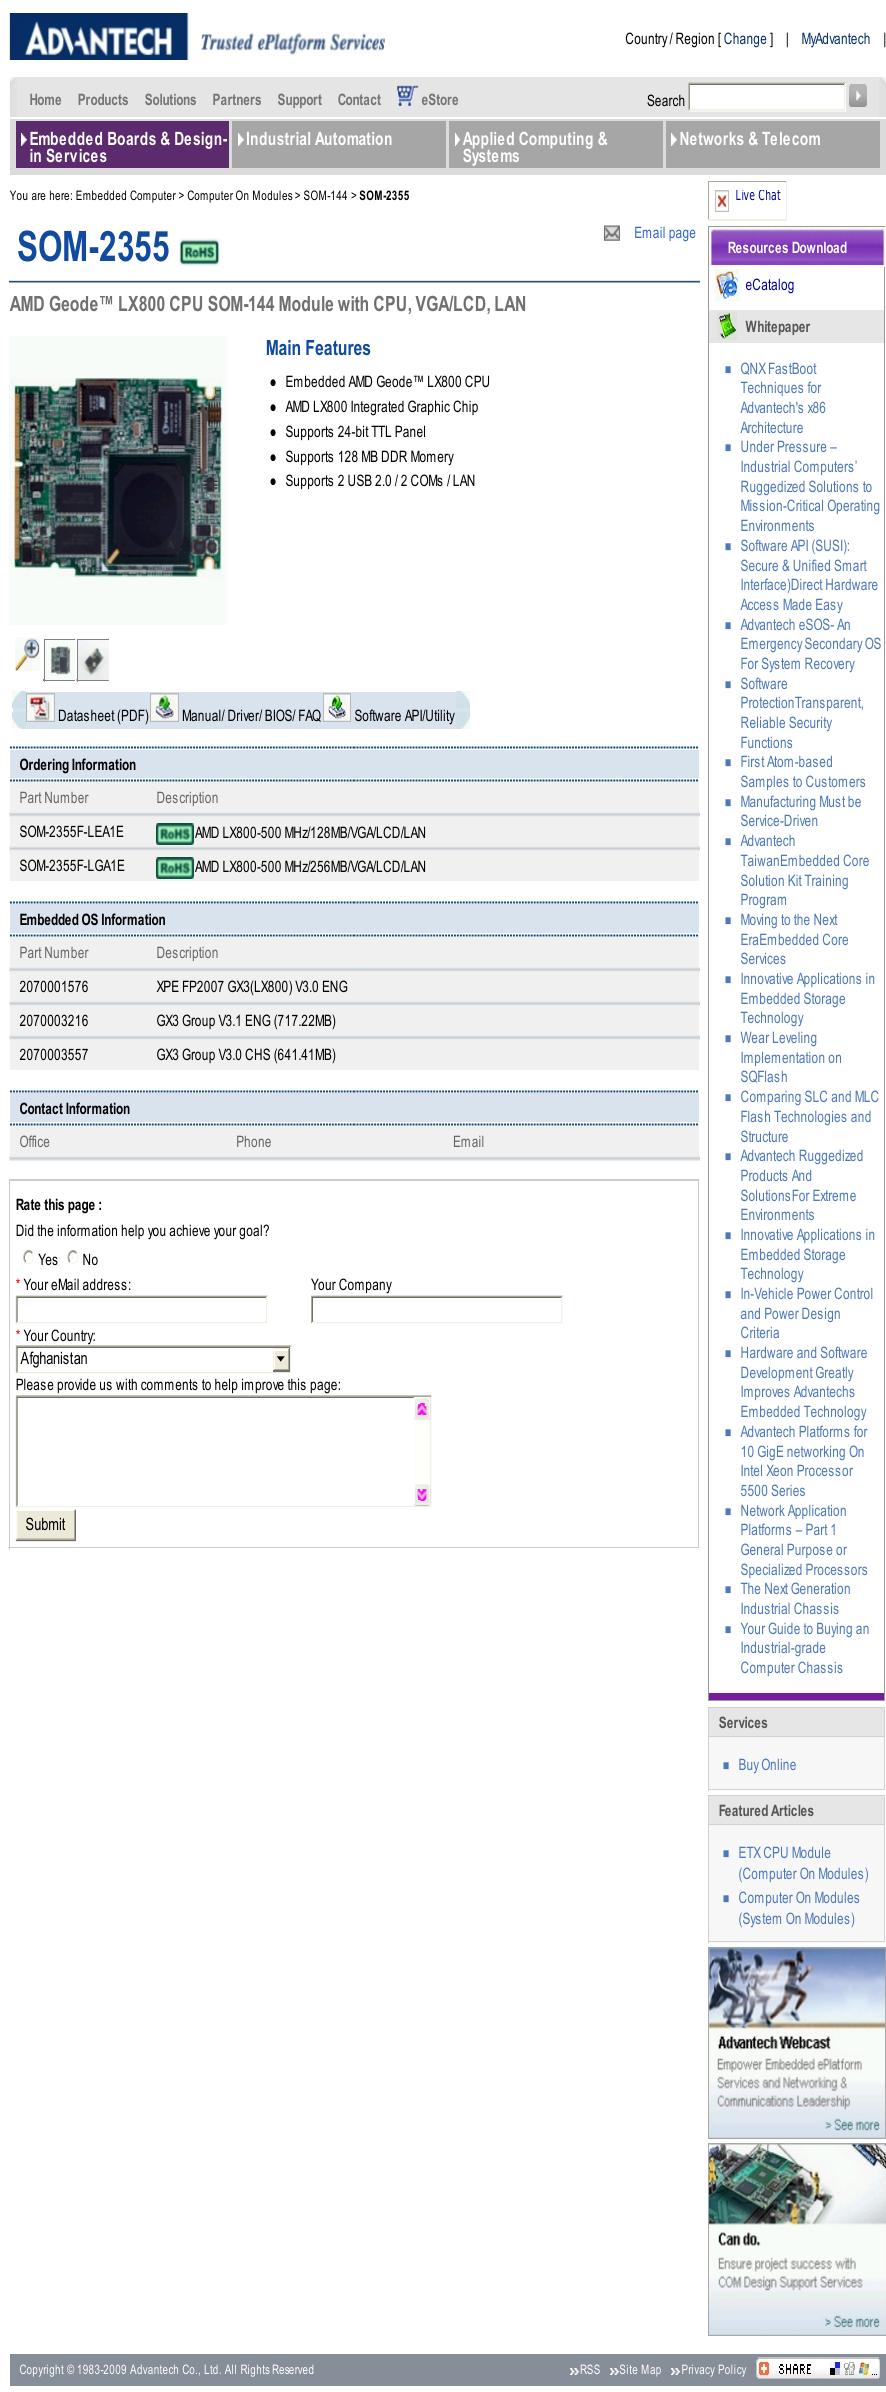Open the Datasheet PDF icon
The width and height of the screenshot is (886, 2392).
[40, 708]
